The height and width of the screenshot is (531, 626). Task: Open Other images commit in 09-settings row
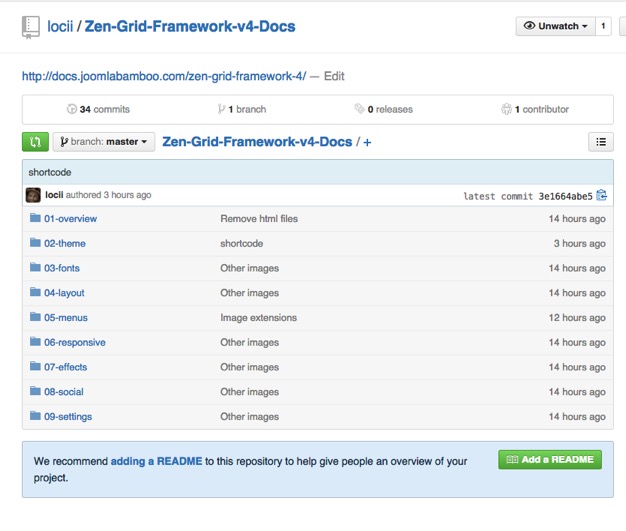[250, 417]
